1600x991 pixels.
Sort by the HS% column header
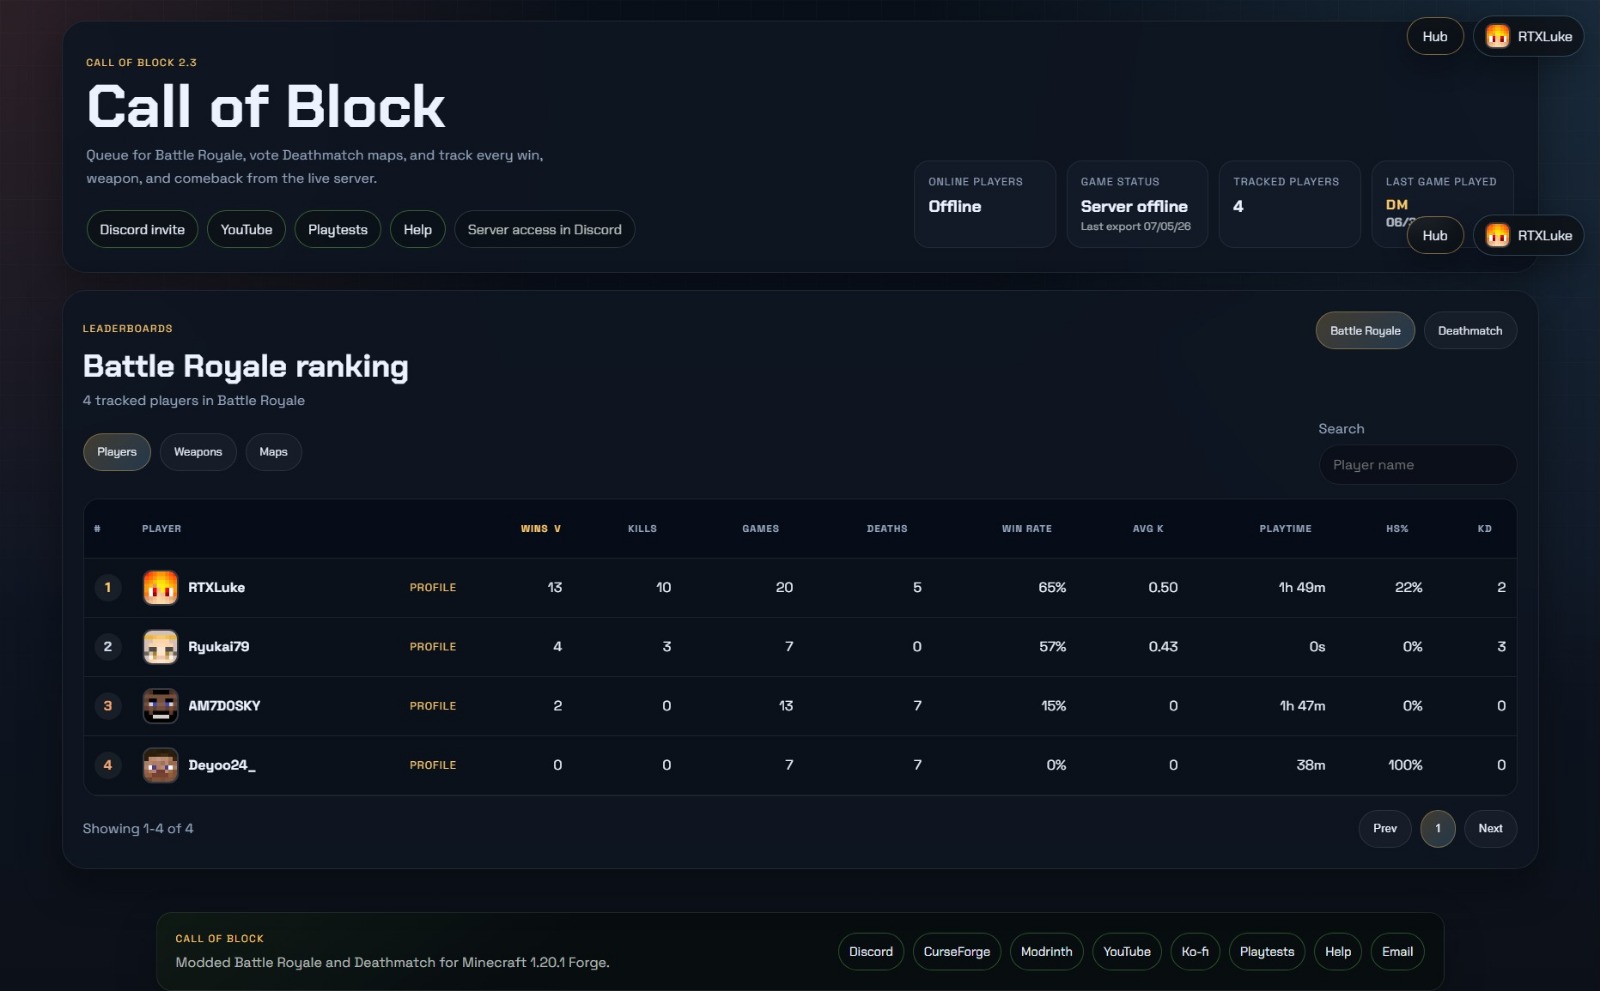click(1397, 529)
